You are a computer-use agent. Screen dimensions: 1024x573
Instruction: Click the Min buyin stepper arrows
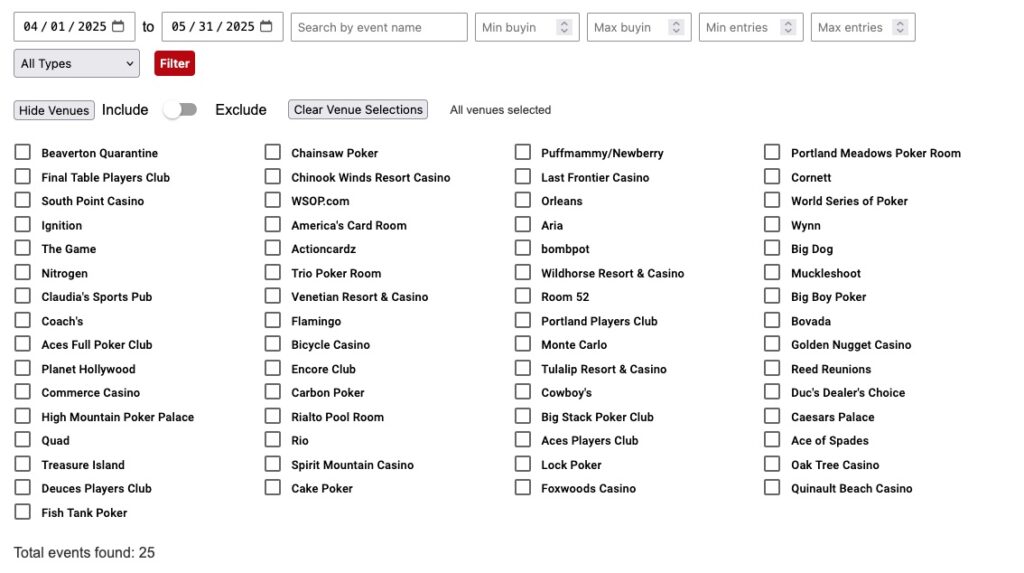pos(564,27)
